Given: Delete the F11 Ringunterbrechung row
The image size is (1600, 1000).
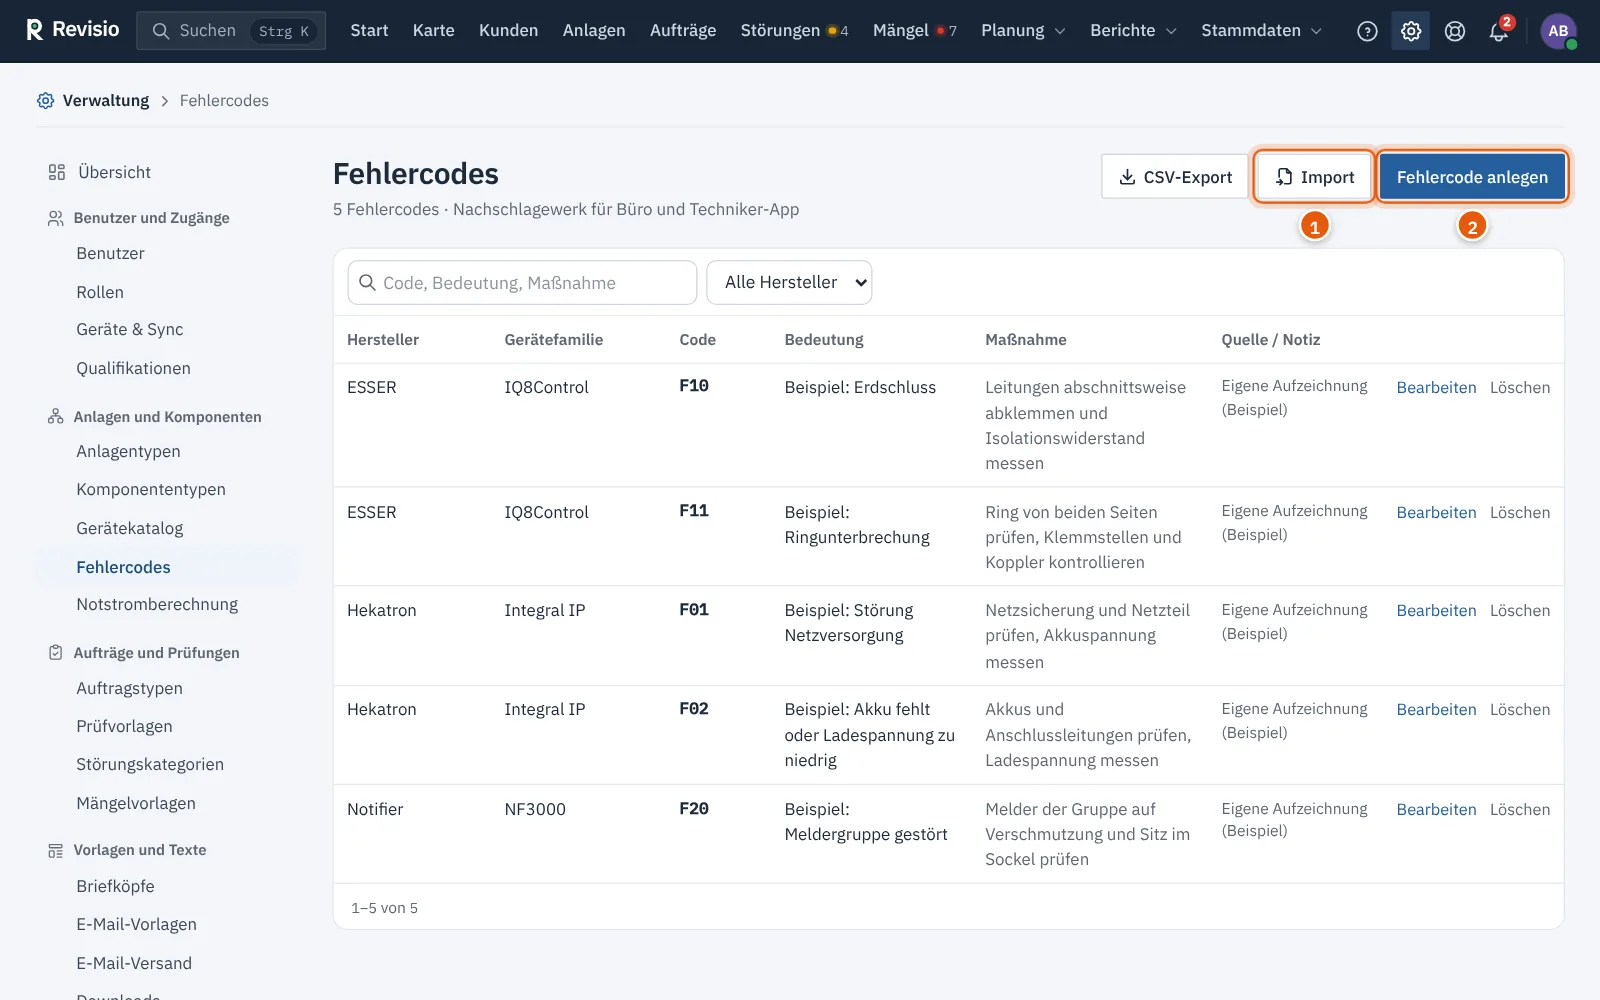Looking at the screenshot, I should tap(1520, 513).
